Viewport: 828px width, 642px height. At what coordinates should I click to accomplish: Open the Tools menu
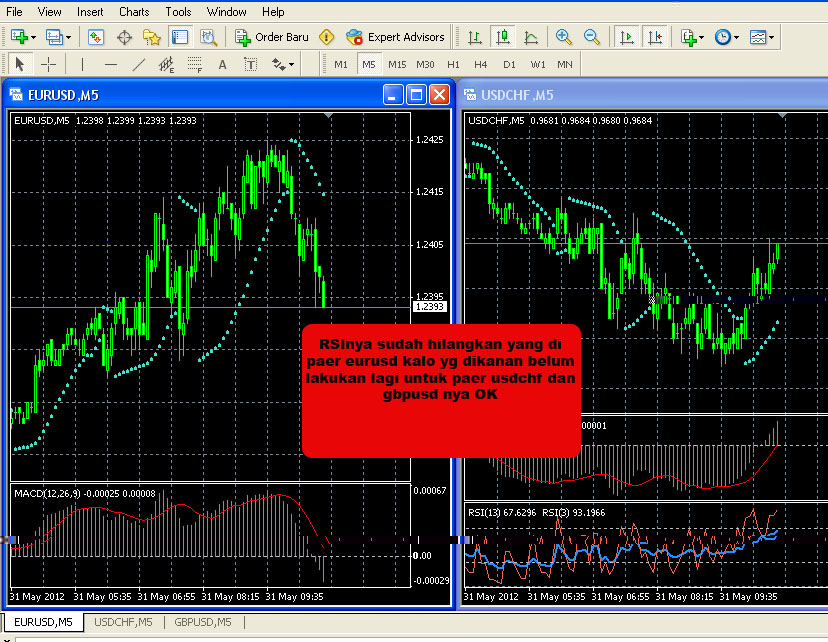[x=178, y=12]
